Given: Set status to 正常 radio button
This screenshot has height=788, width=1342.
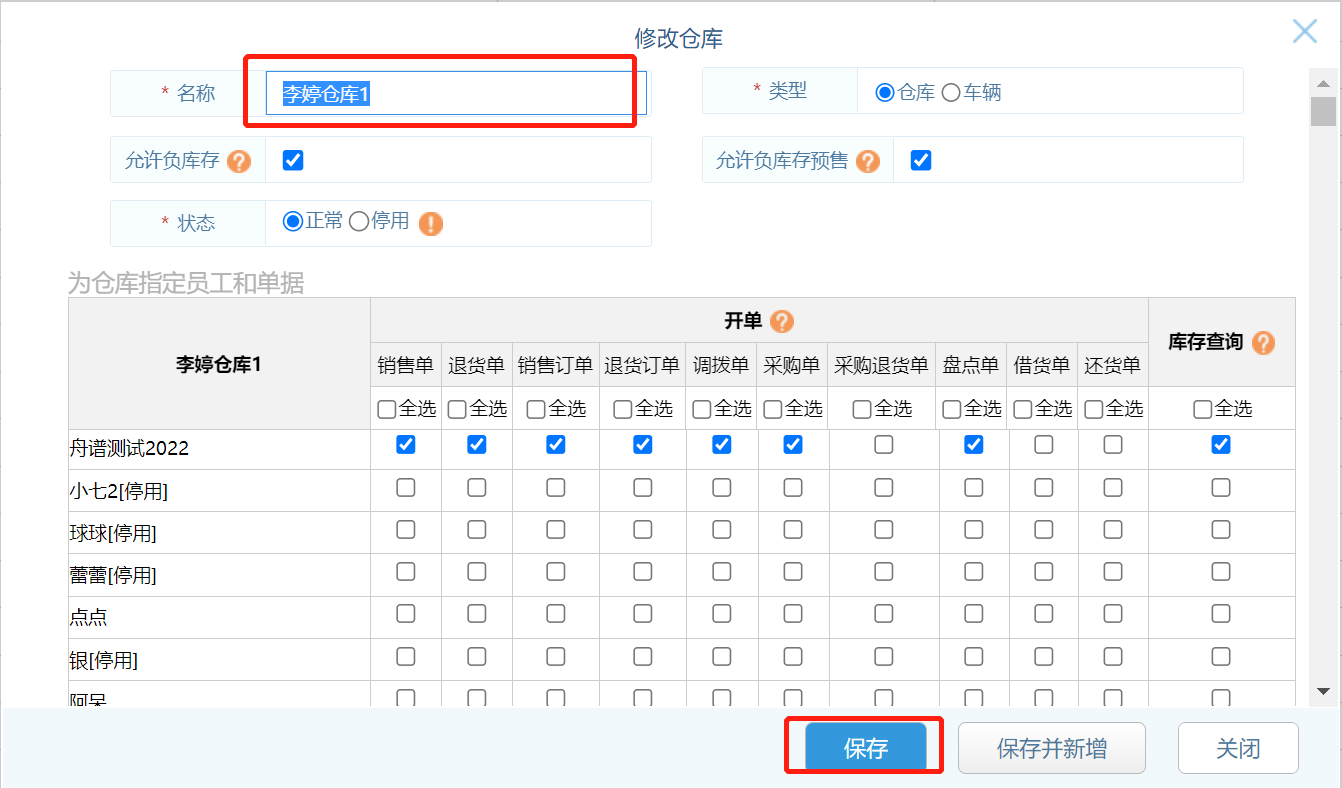Looking at the screenshot, I should tap(293, 222).
